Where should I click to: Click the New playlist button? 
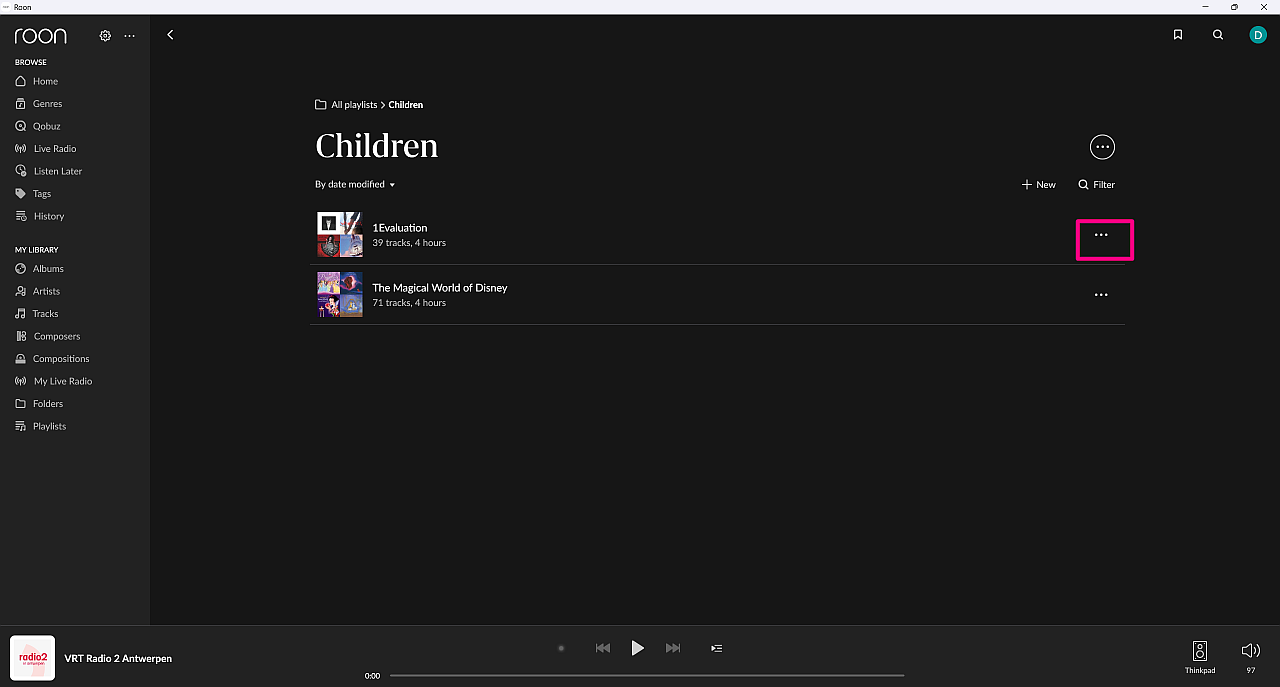point(1038,185)
